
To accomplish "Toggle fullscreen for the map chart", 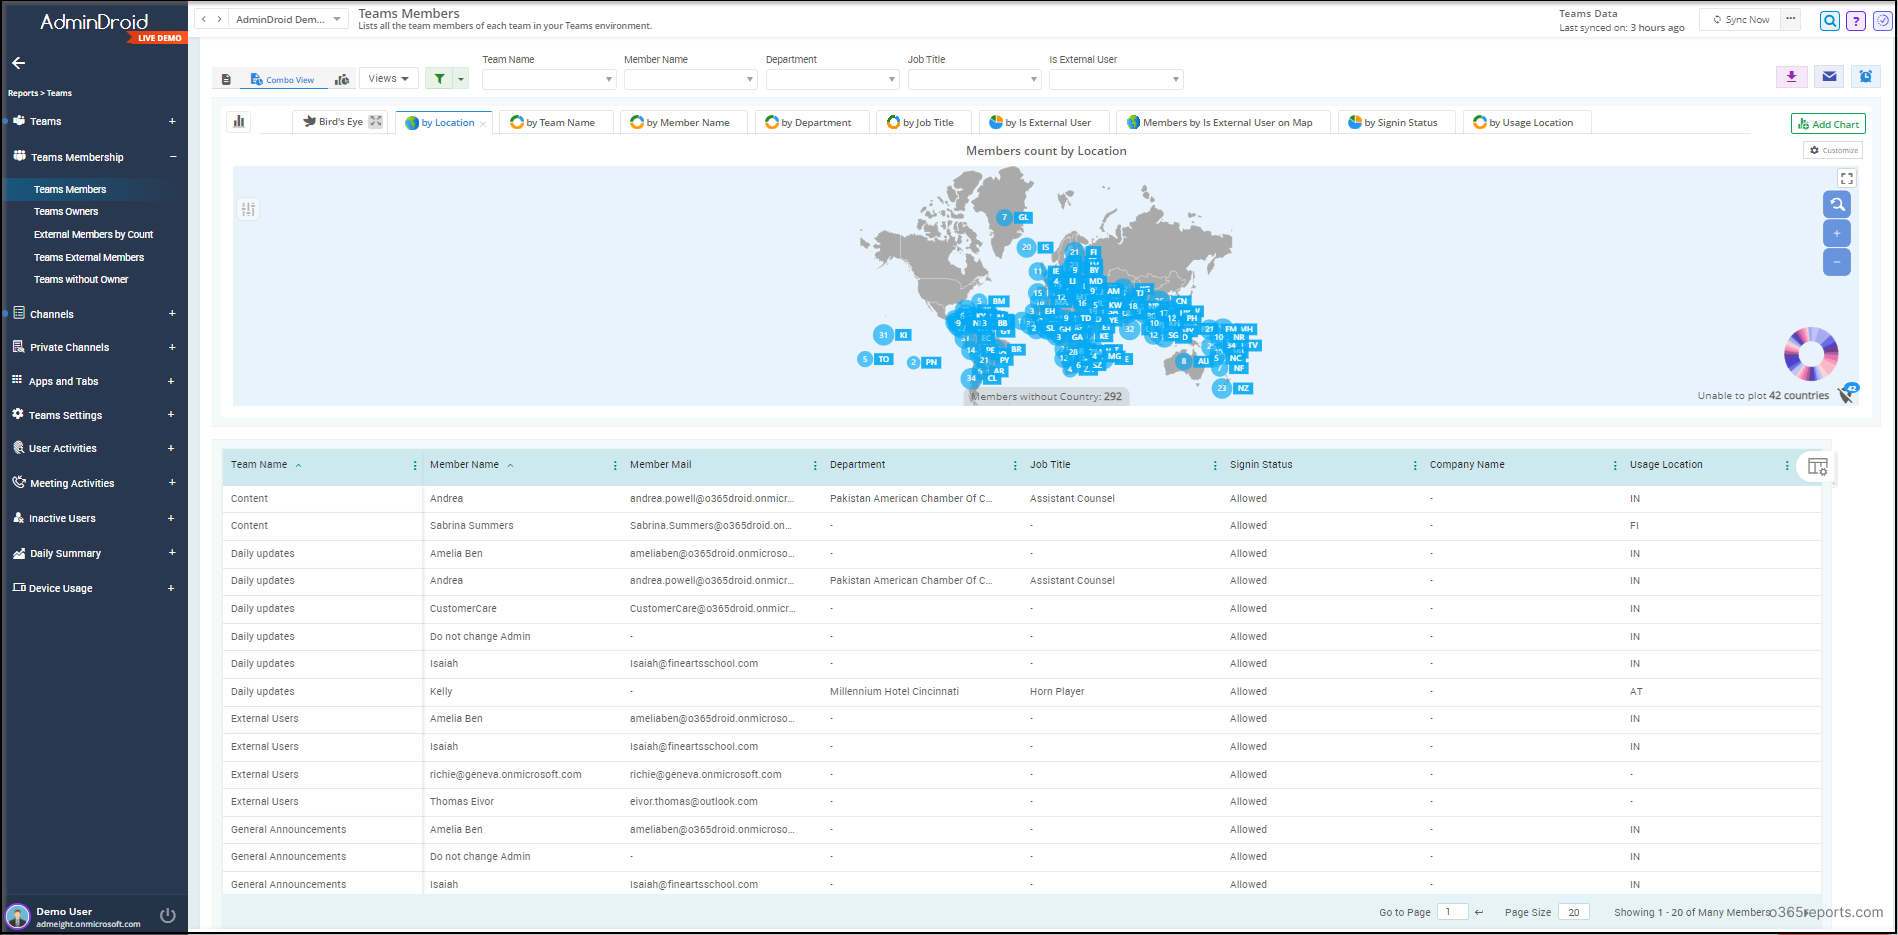I will 1847,178.
